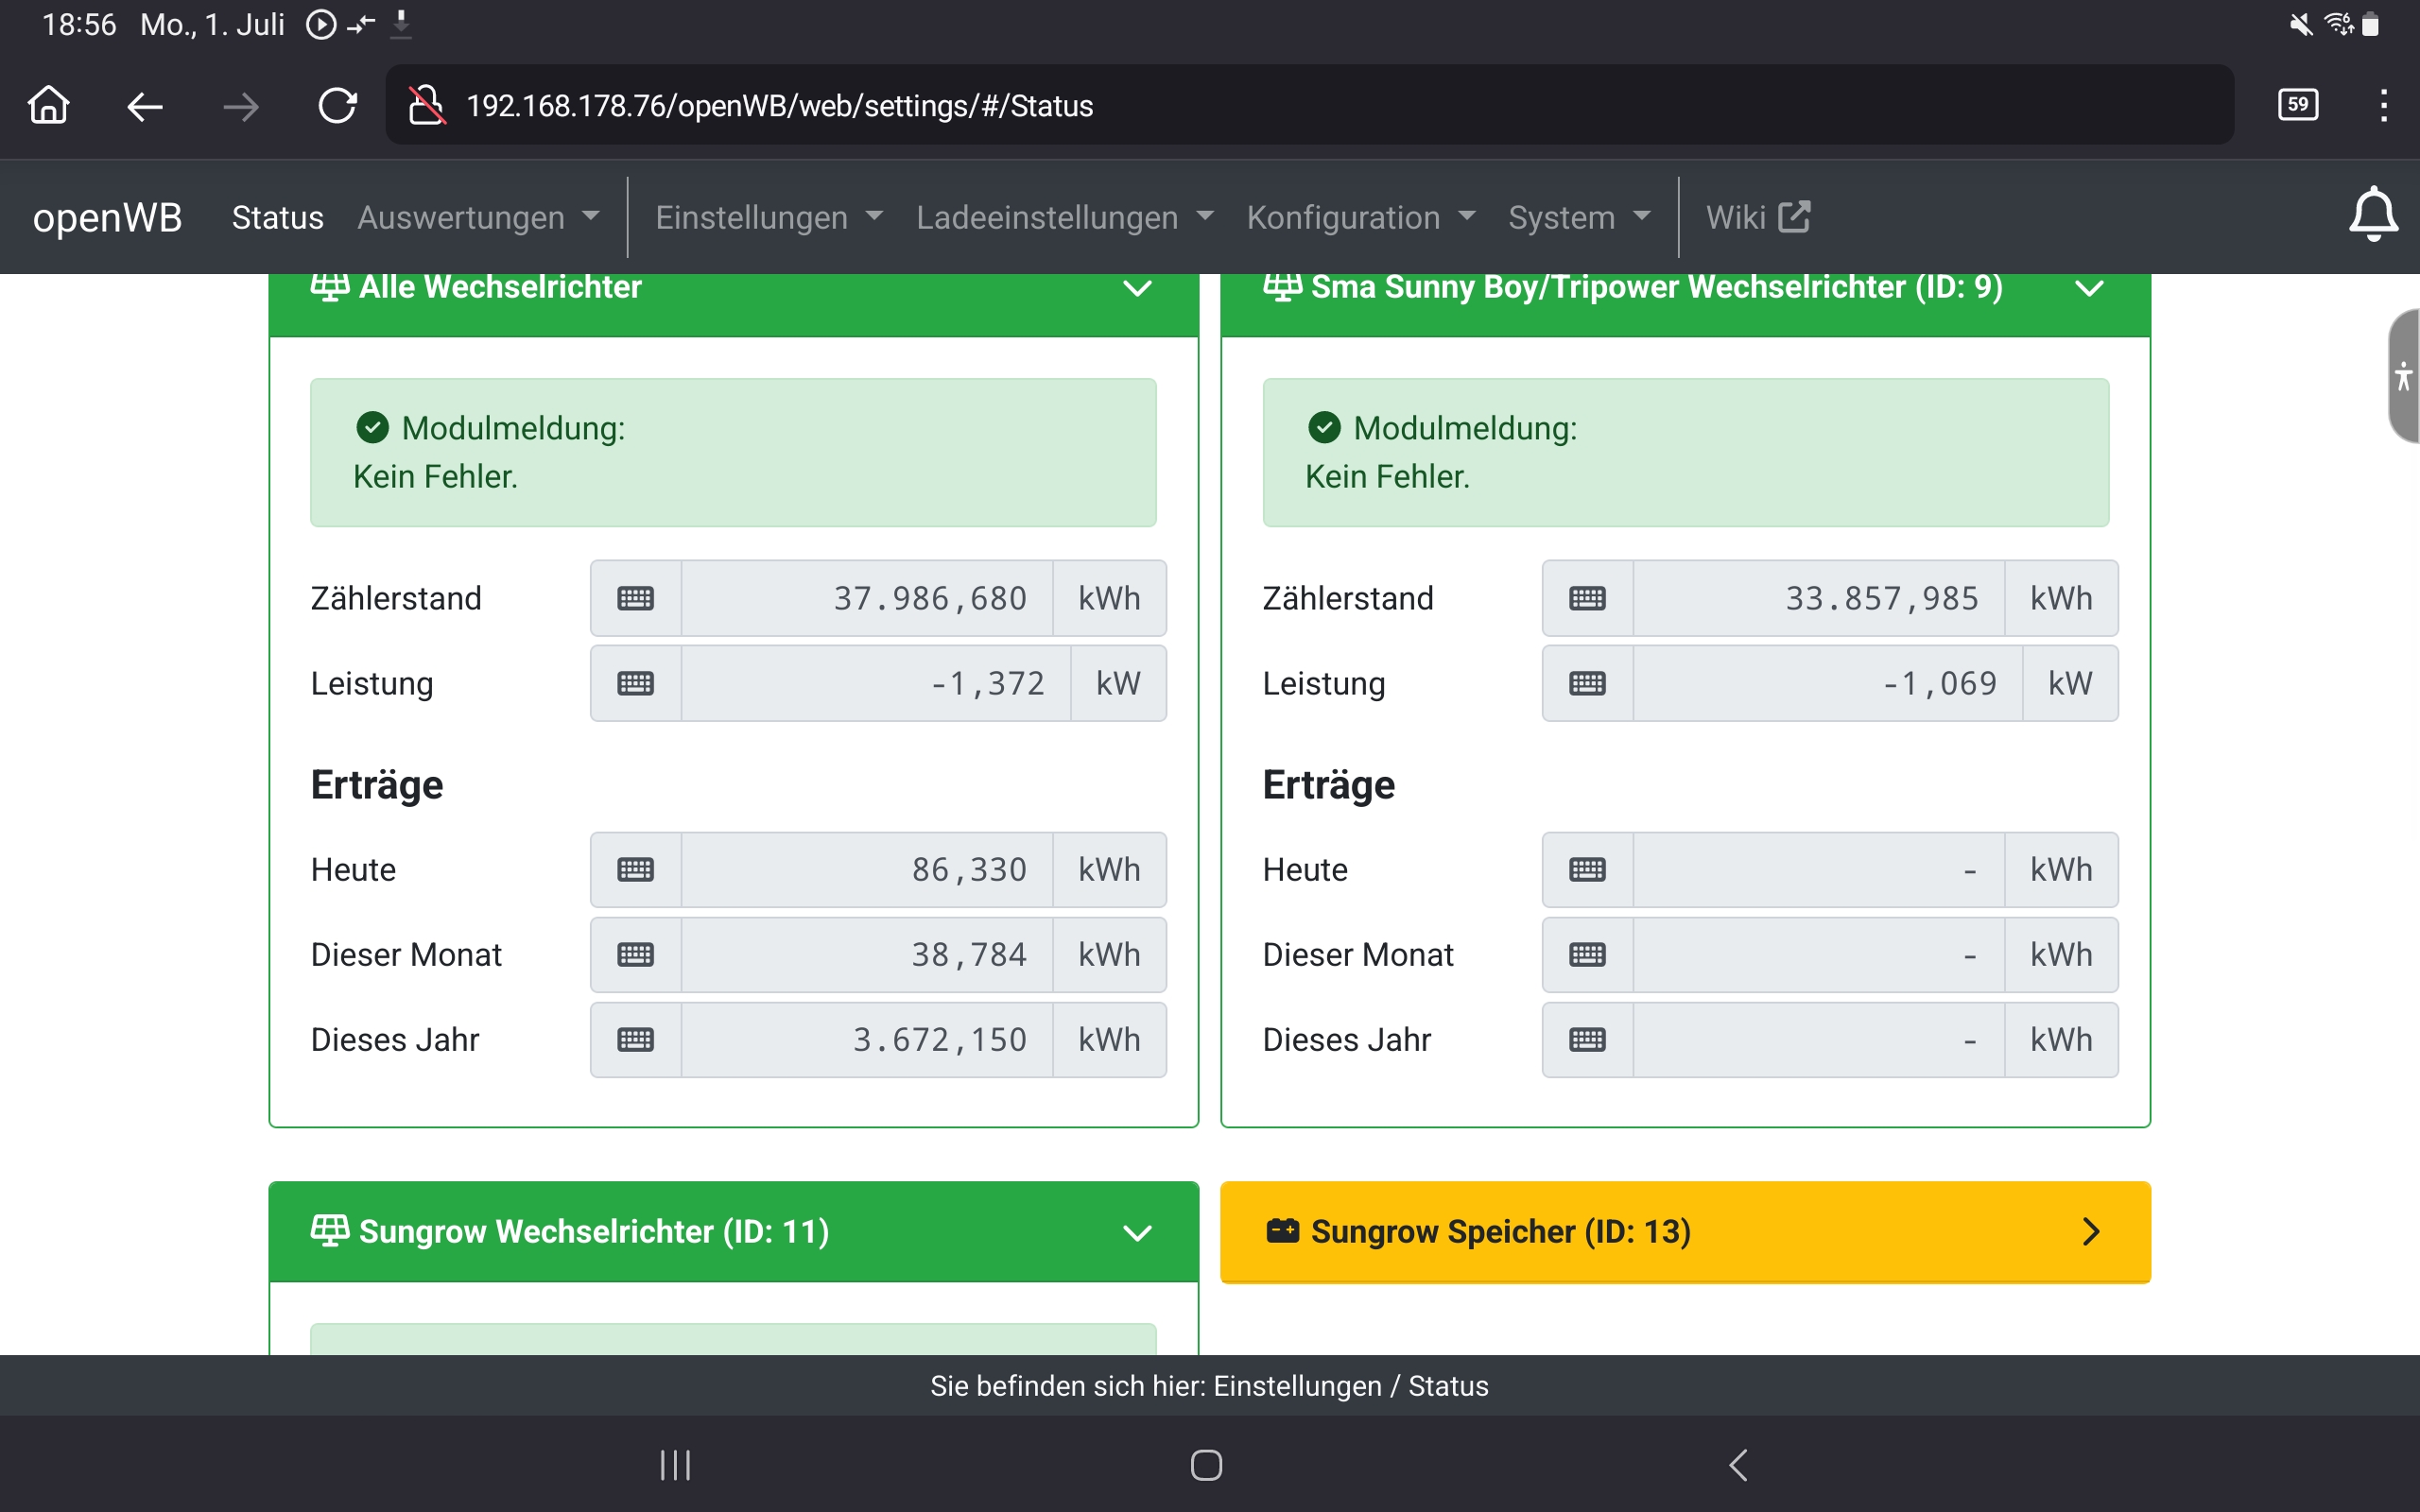This screenshot has width=2420, height=1512.
Task: Open the browser tabs counter showing 59
Action: 2297,105
